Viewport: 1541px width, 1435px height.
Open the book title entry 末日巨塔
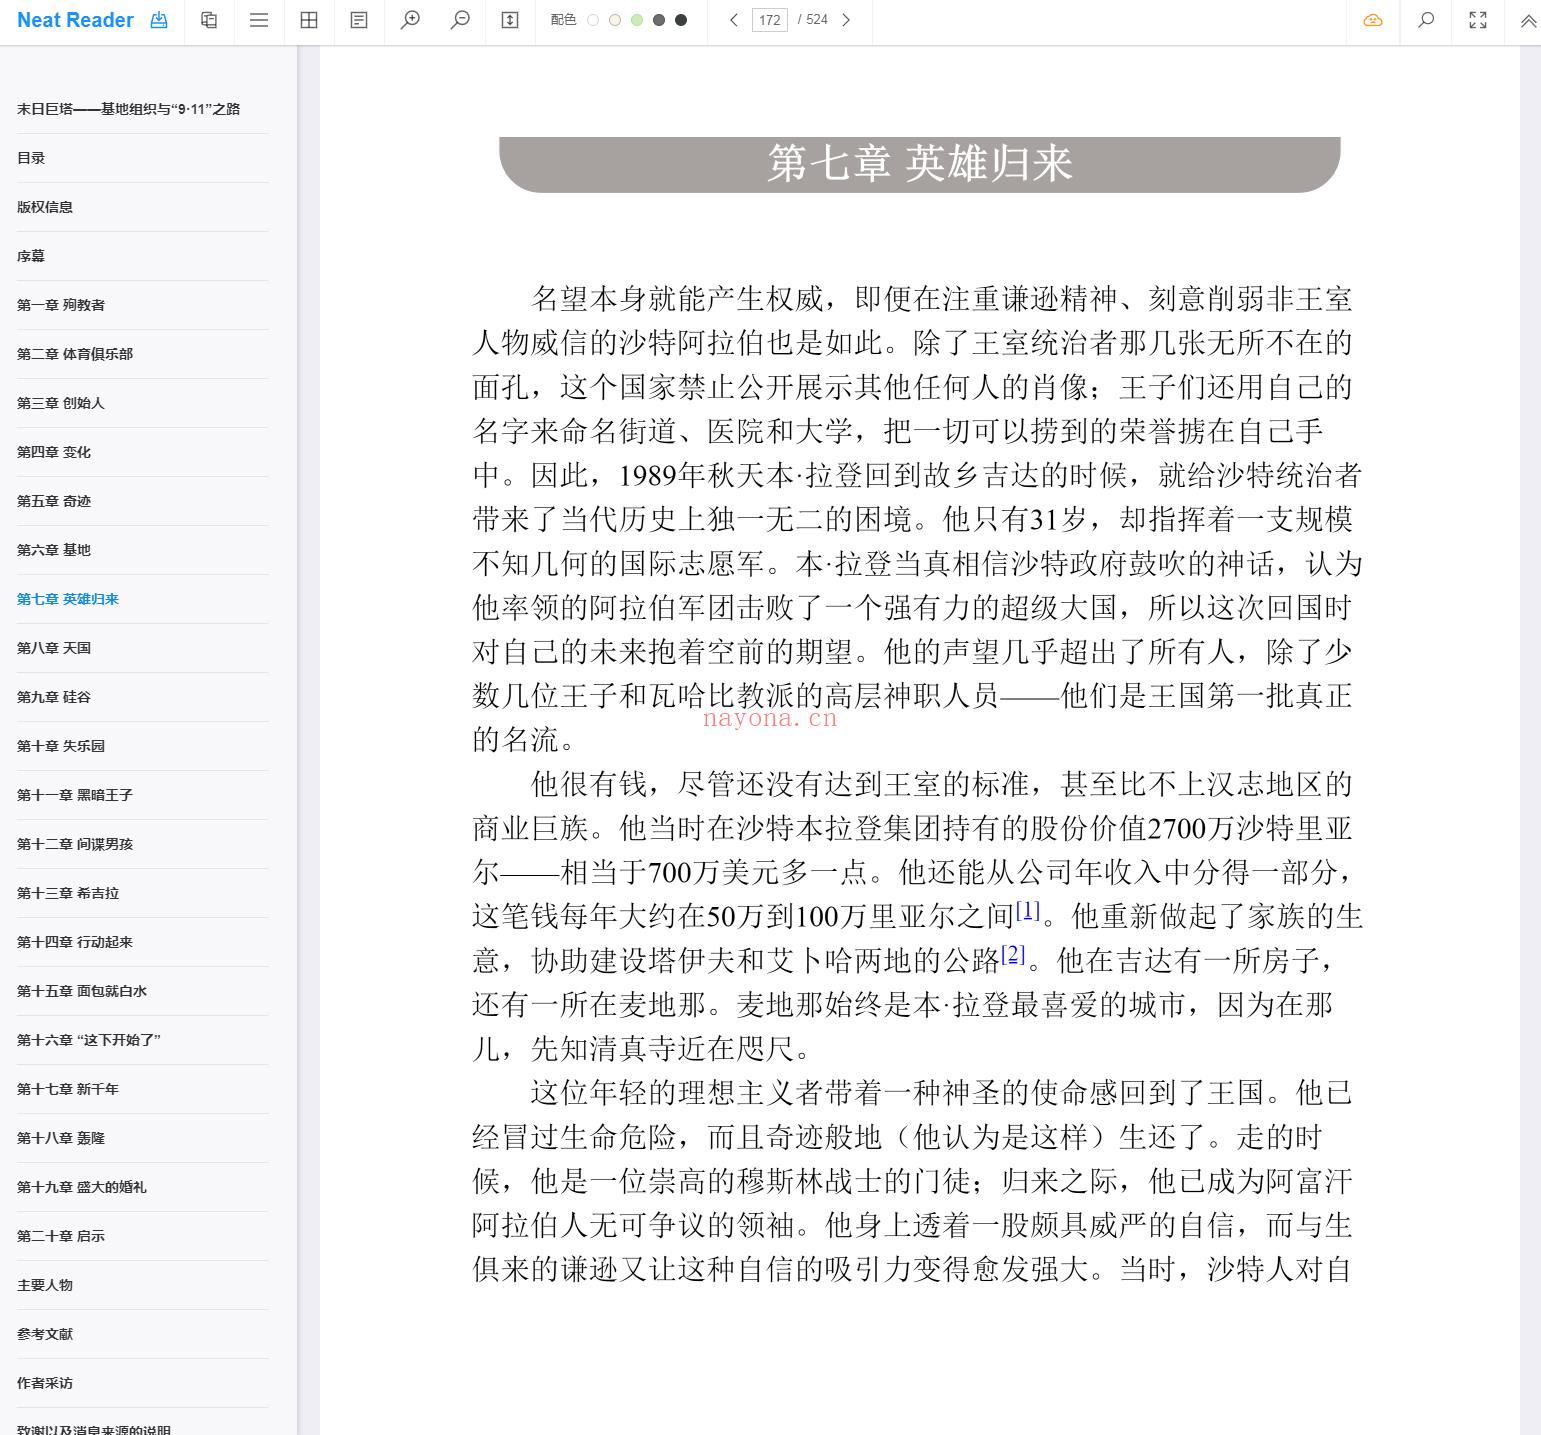[128, 109]
